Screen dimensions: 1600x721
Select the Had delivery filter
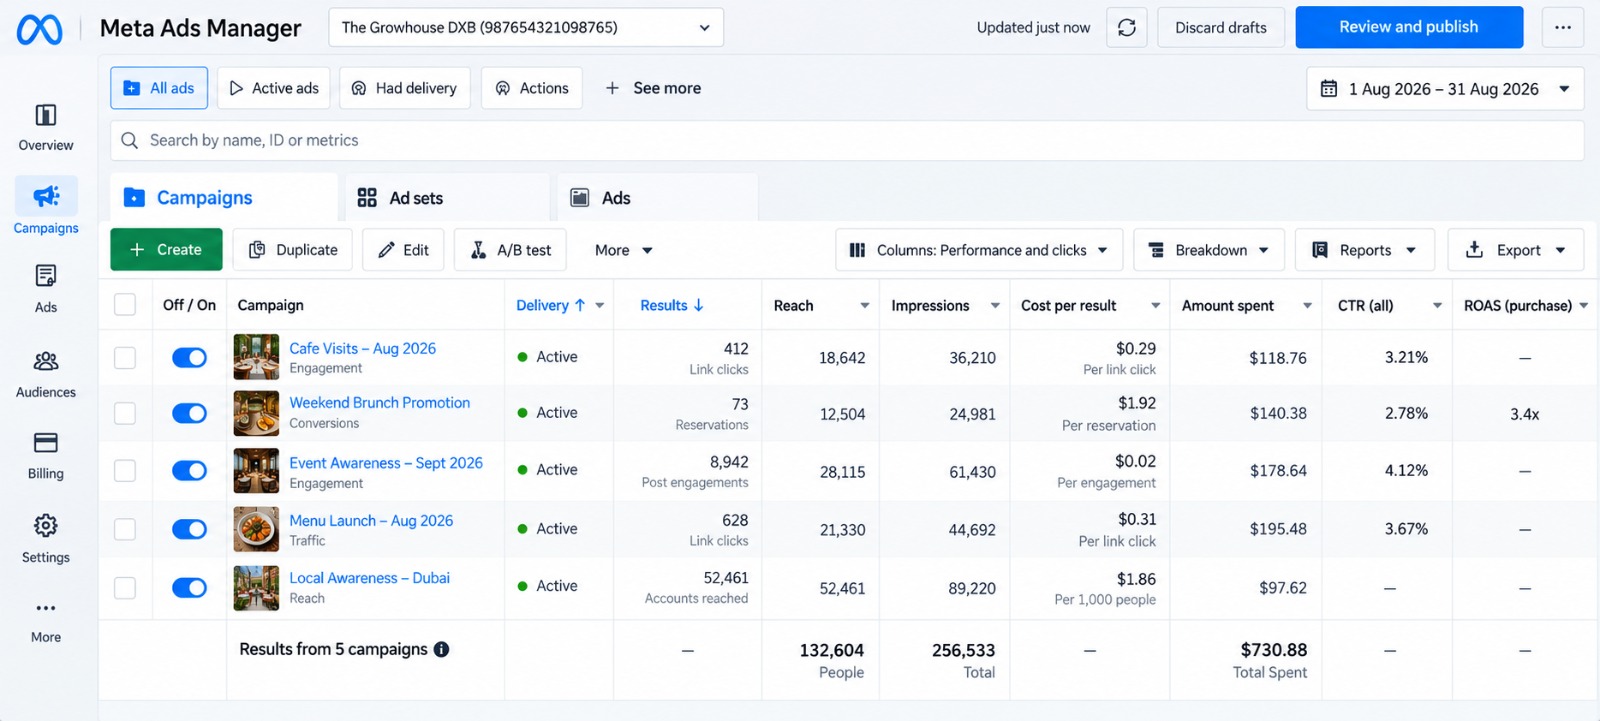[x=405, y=88]
